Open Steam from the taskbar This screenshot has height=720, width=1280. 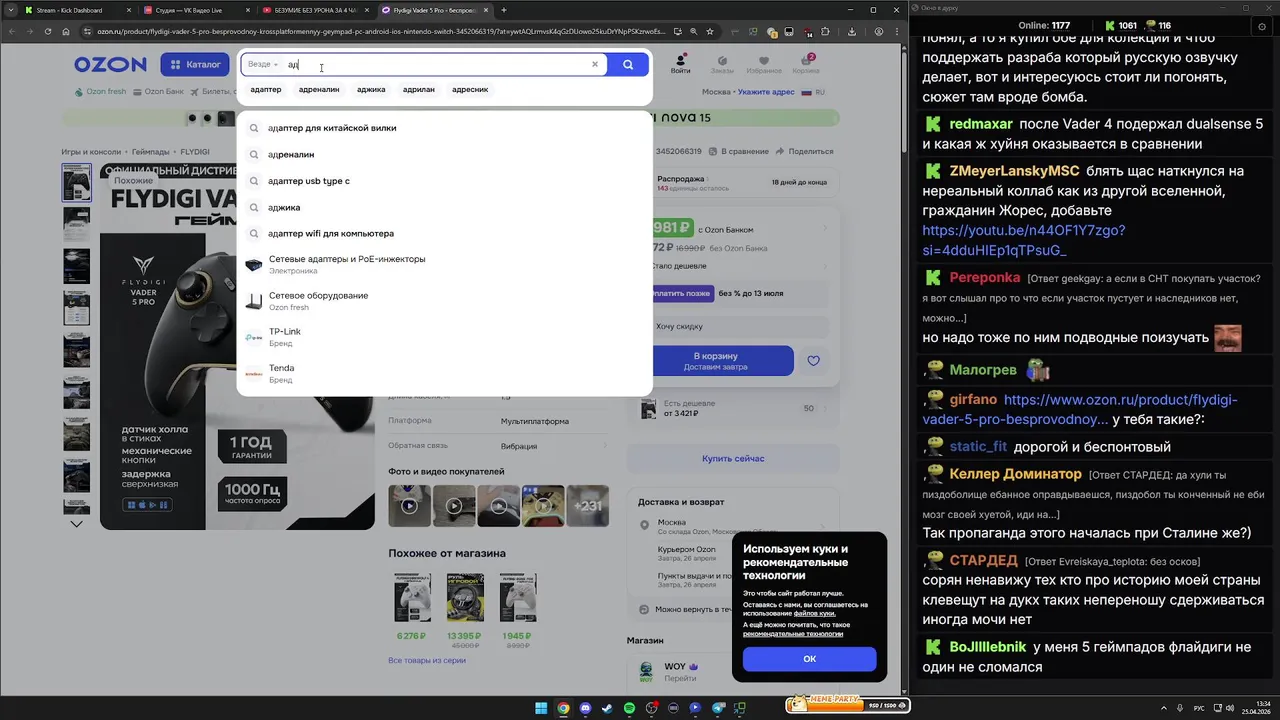coord(607,708)
